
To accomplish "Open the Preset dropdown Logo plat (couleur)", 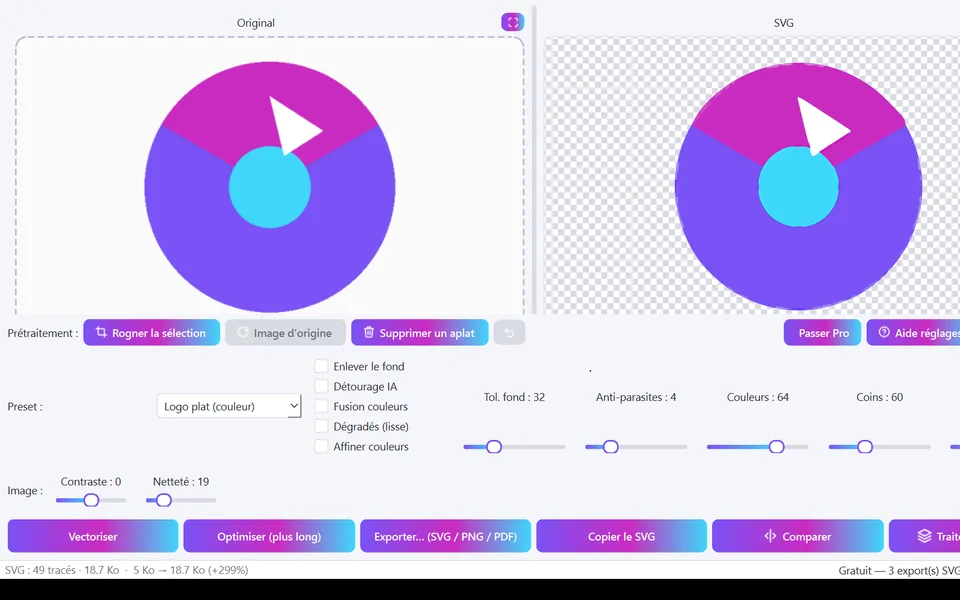I will (229, 406).
